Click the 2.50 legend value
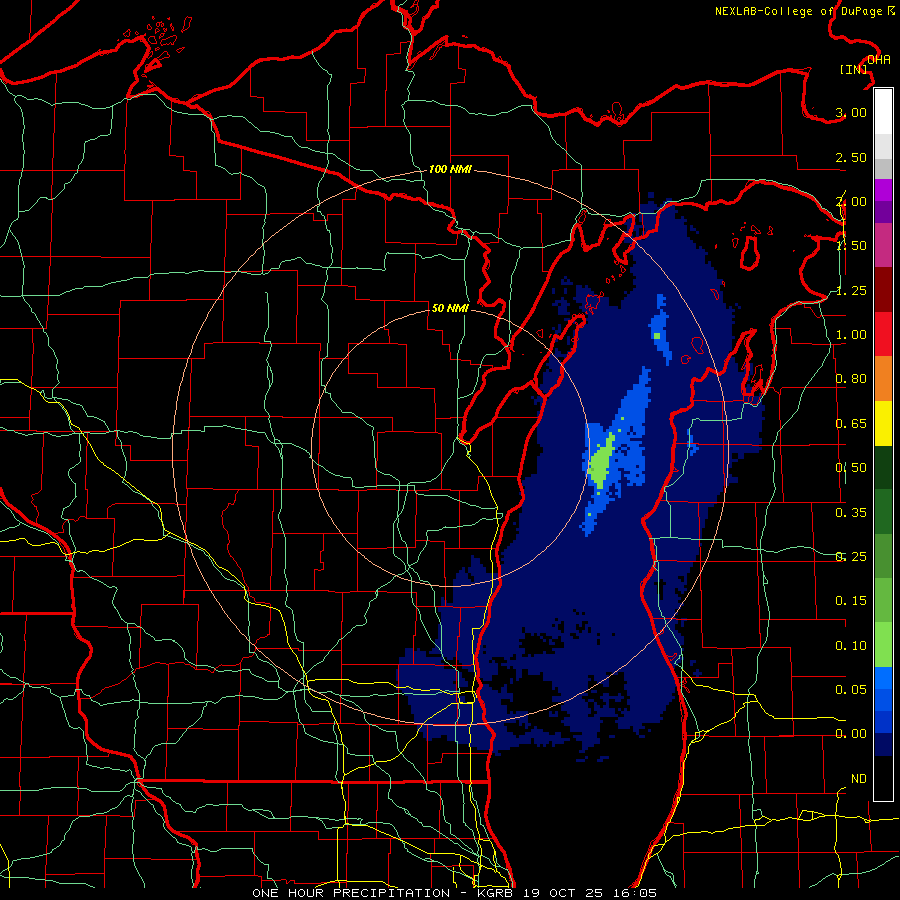The image size is (900, 900). 851,157
